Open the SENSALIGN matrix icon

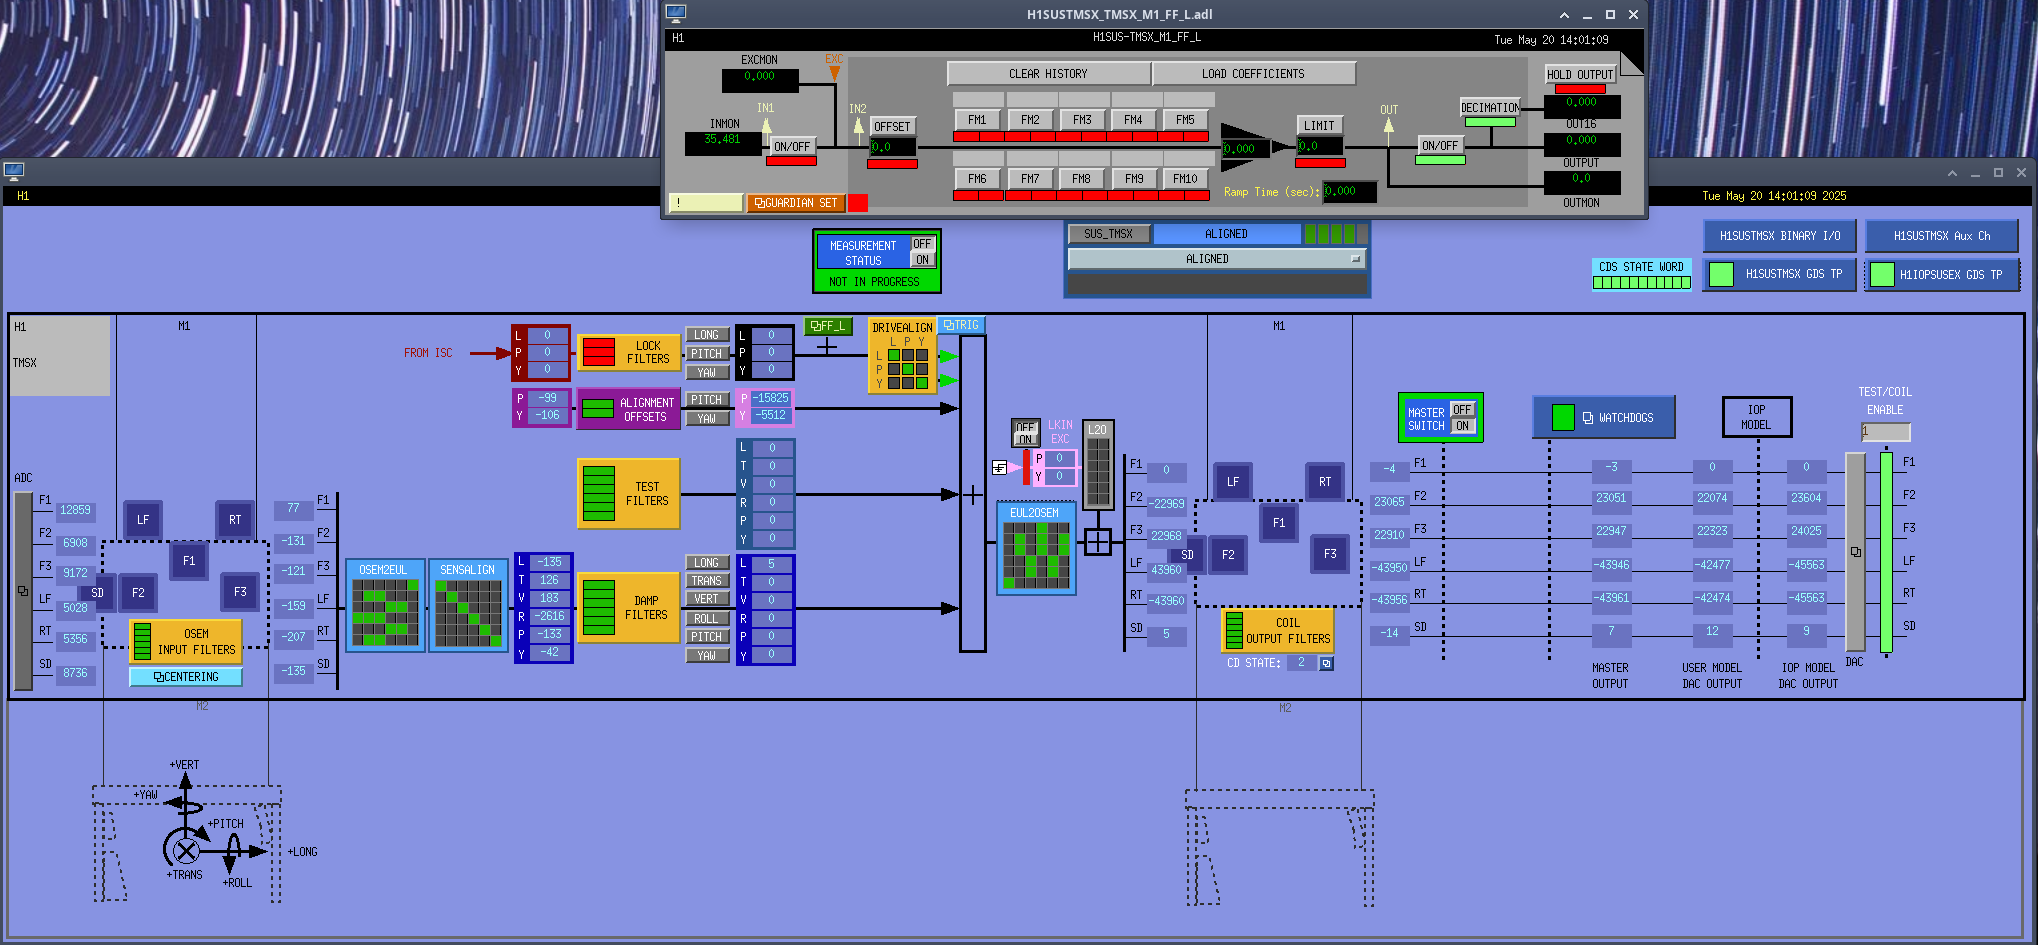click(x=468, y=613)
